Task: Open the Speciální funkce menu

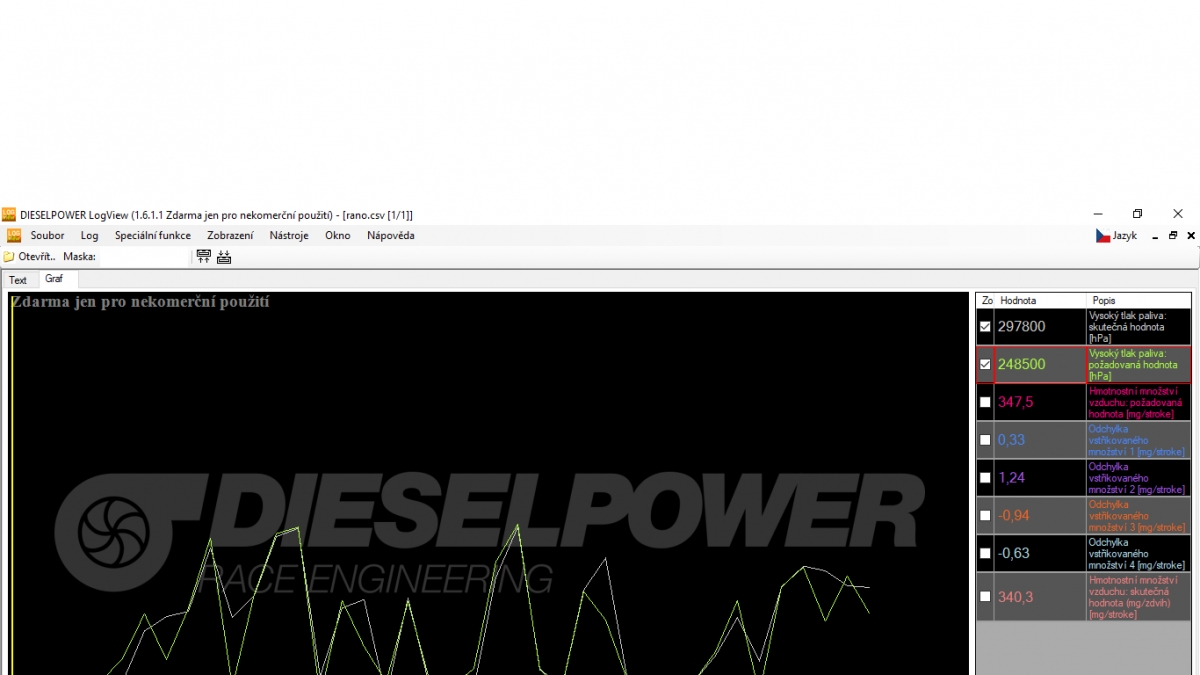Action: 153,236
